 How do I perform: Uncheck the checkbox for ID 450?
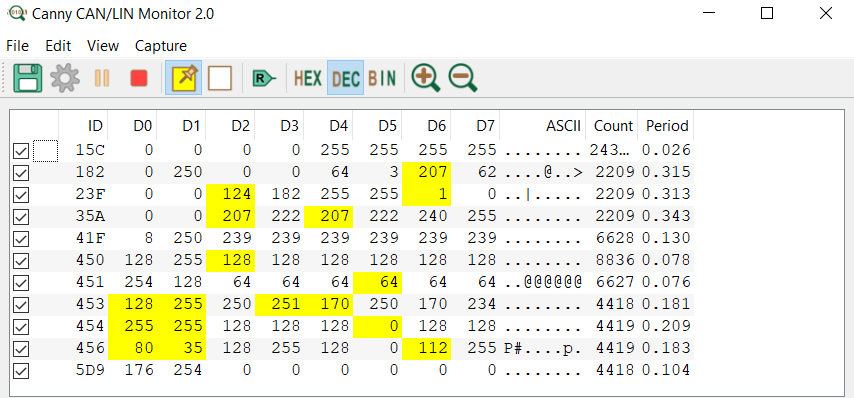21,261
